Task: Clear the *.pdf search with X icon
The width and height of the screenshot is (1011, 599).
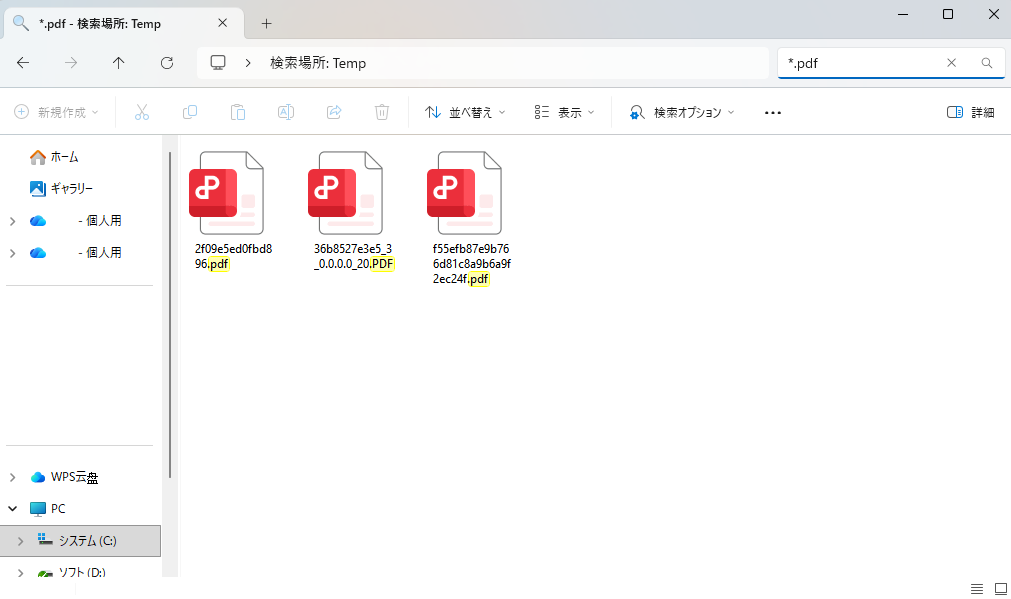Action: [951, 63]
